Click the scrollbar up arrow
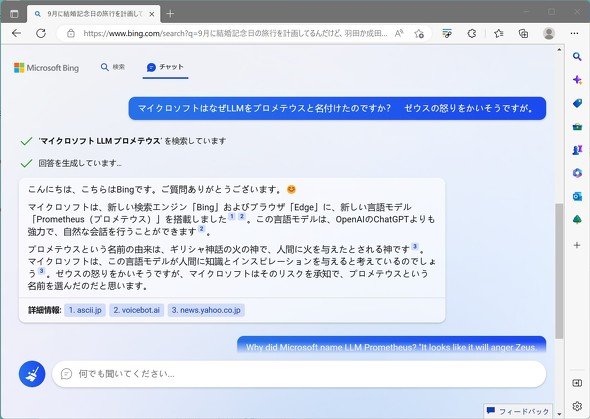590x419 pixels. (x=559, y=49)
